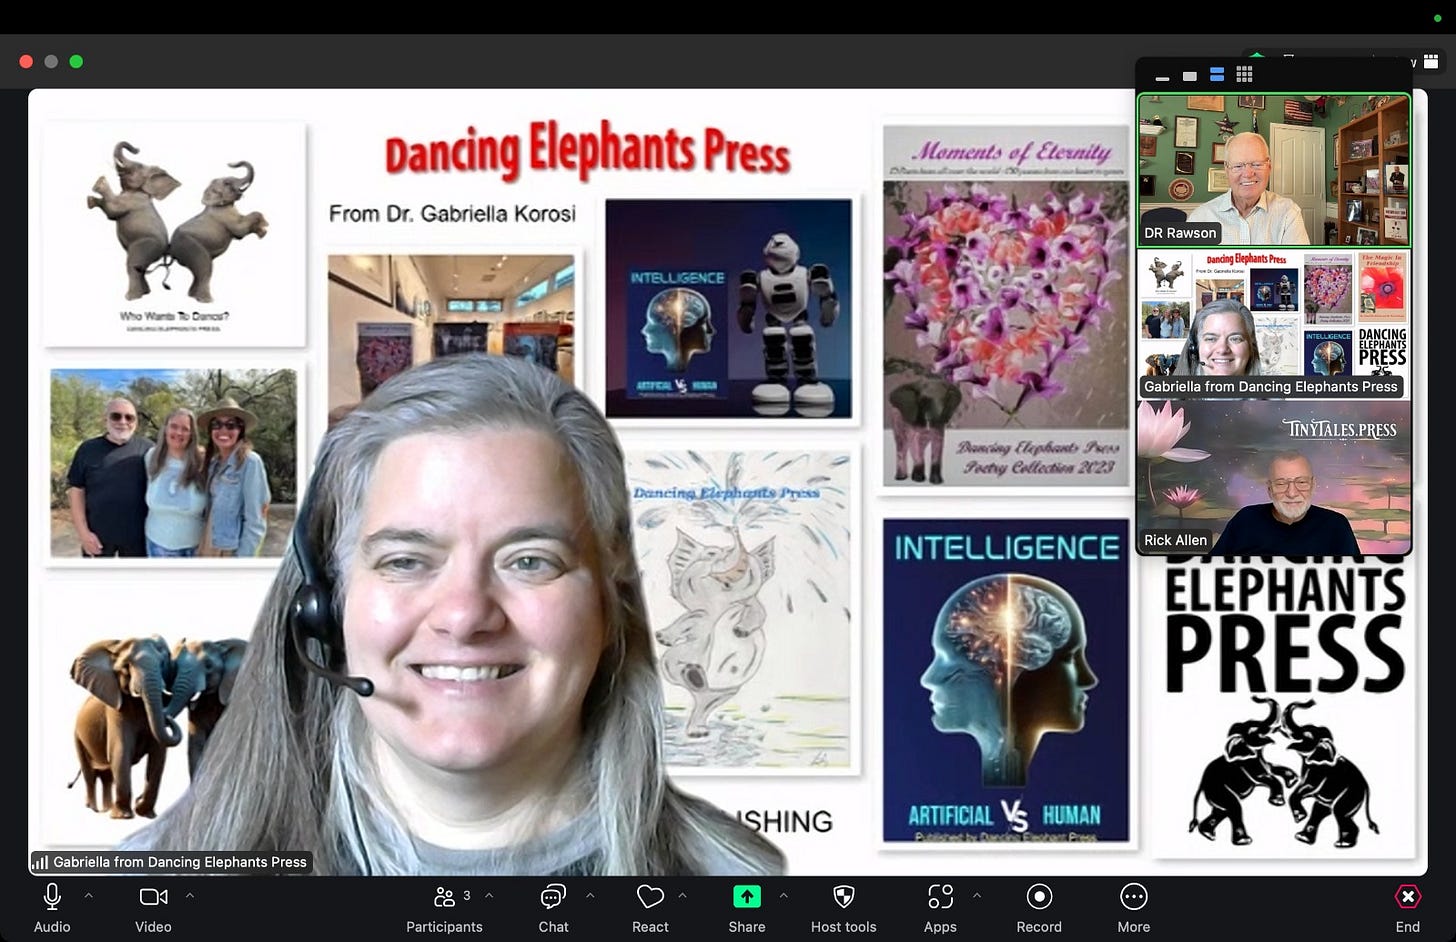Open the View layout icon at top right

pyautogui.click(x=1431, y=62)
